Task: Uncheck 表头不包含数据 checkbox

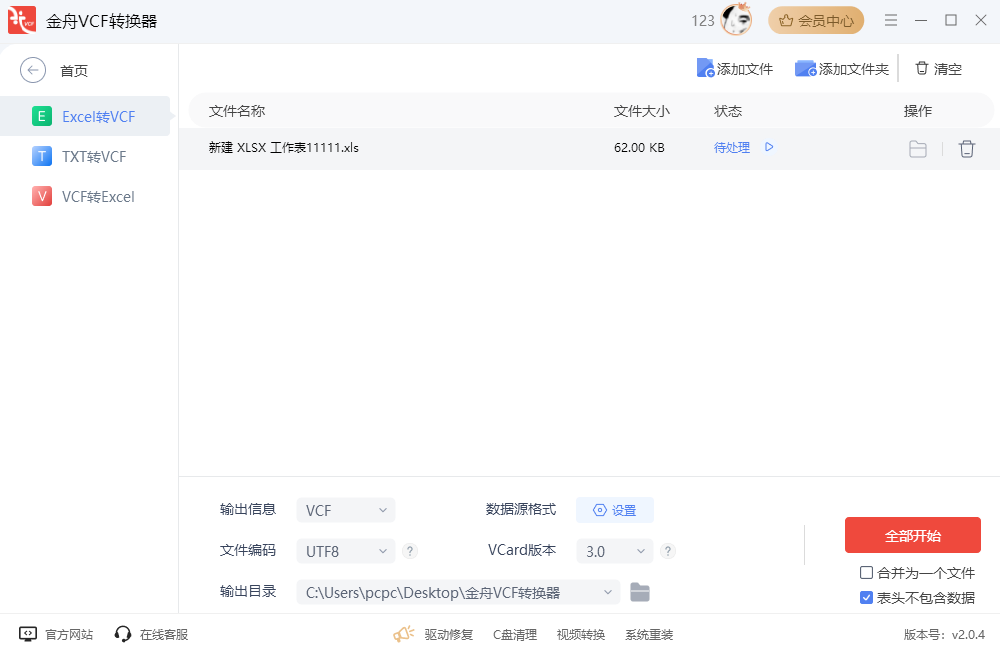Action: pyautogui.click(x=866, y=598)
